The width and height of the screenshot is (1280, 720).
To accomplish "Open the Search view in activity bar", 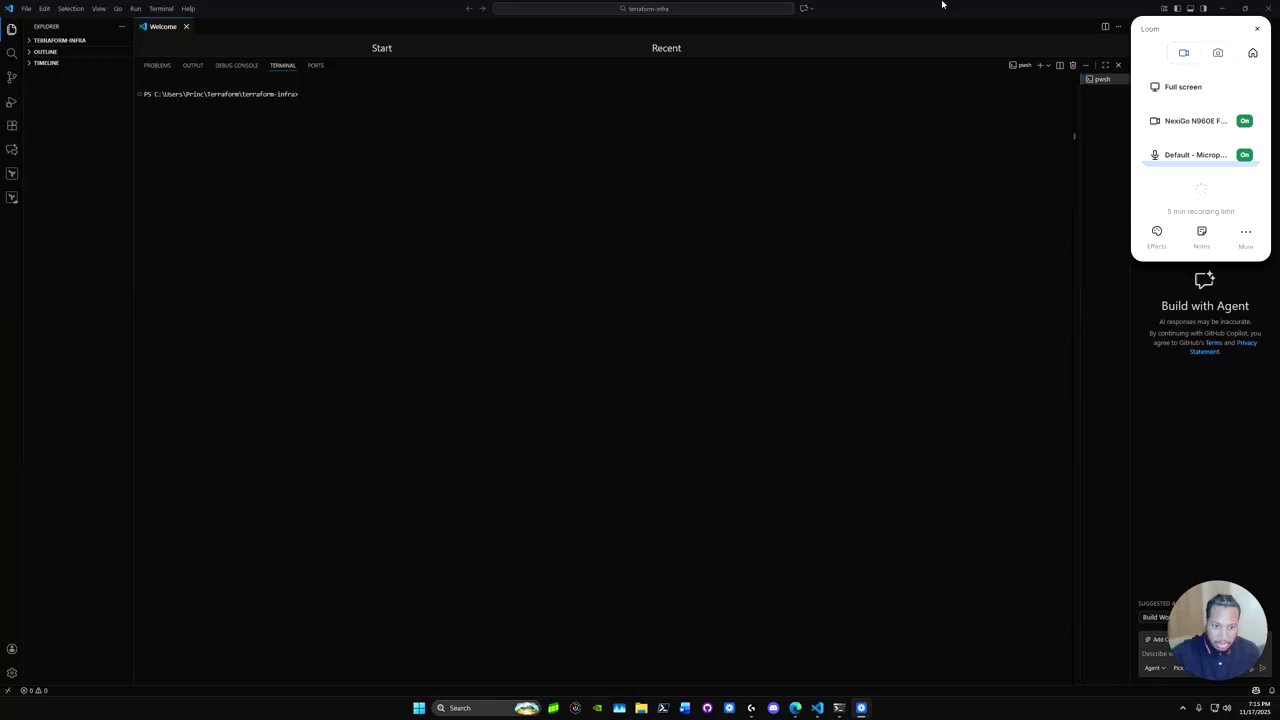I will pos(12,53).
